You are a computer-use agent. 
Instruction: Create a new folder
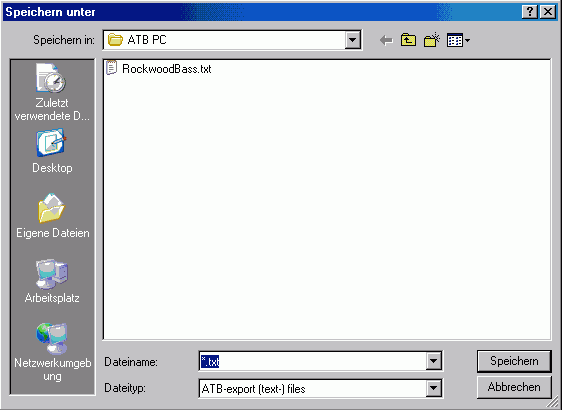tap(432, 40)
